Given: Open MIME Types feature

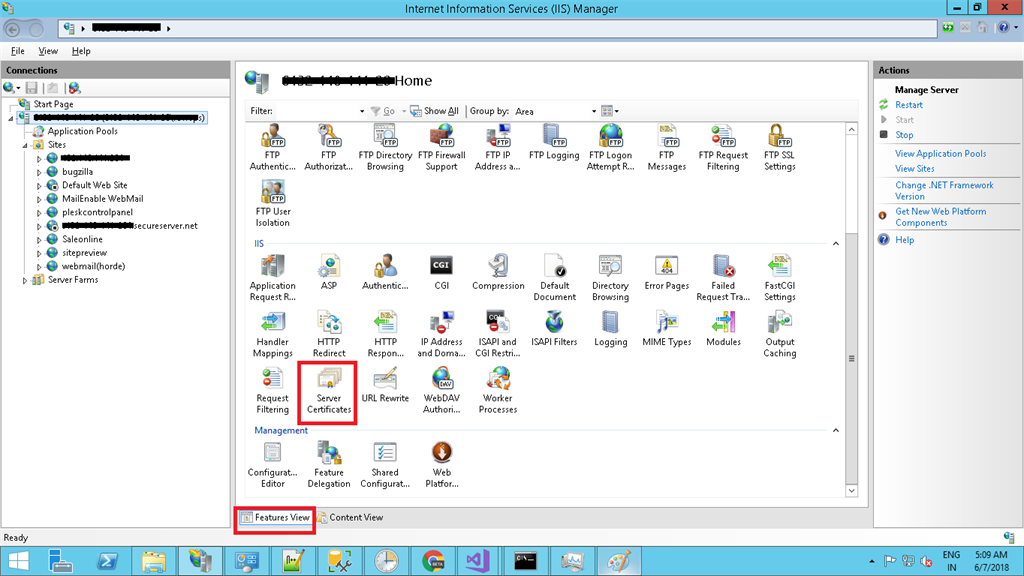Looking at the screenshot, I should click(667, 329).
